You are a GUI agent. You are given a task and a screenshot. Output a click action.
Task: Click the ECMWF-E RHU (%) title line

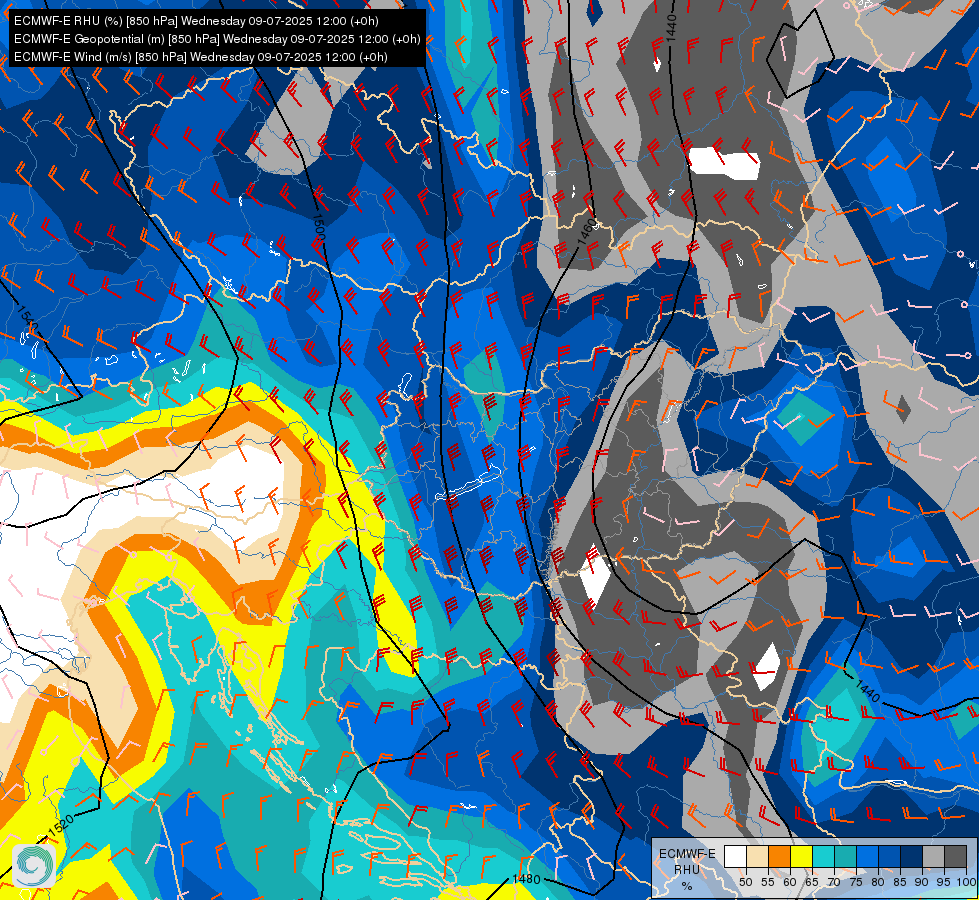point(196,21)
